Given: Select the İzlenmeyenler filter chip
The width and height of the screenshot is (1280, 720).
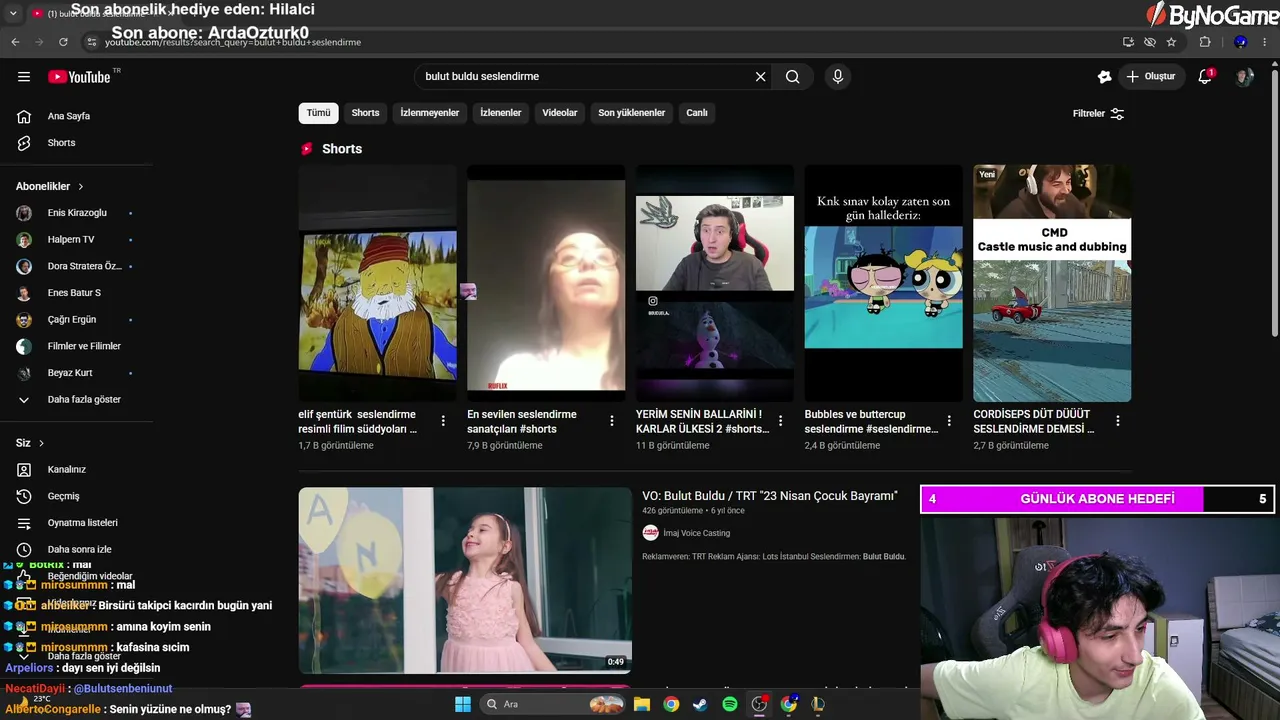Looking at the screenshot, I should coord(430,113).
